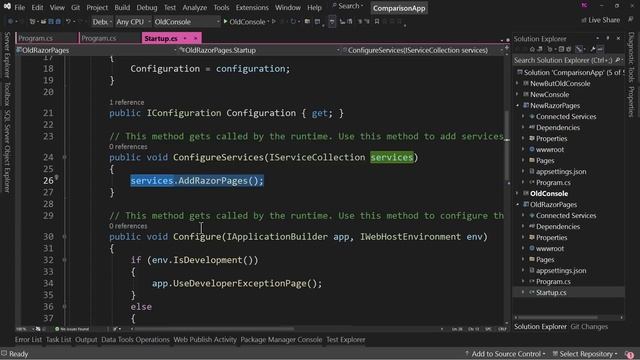640x360 pixels.
Task: Click the Solution Explorer preview selected items icon
Action: (600, 49)
